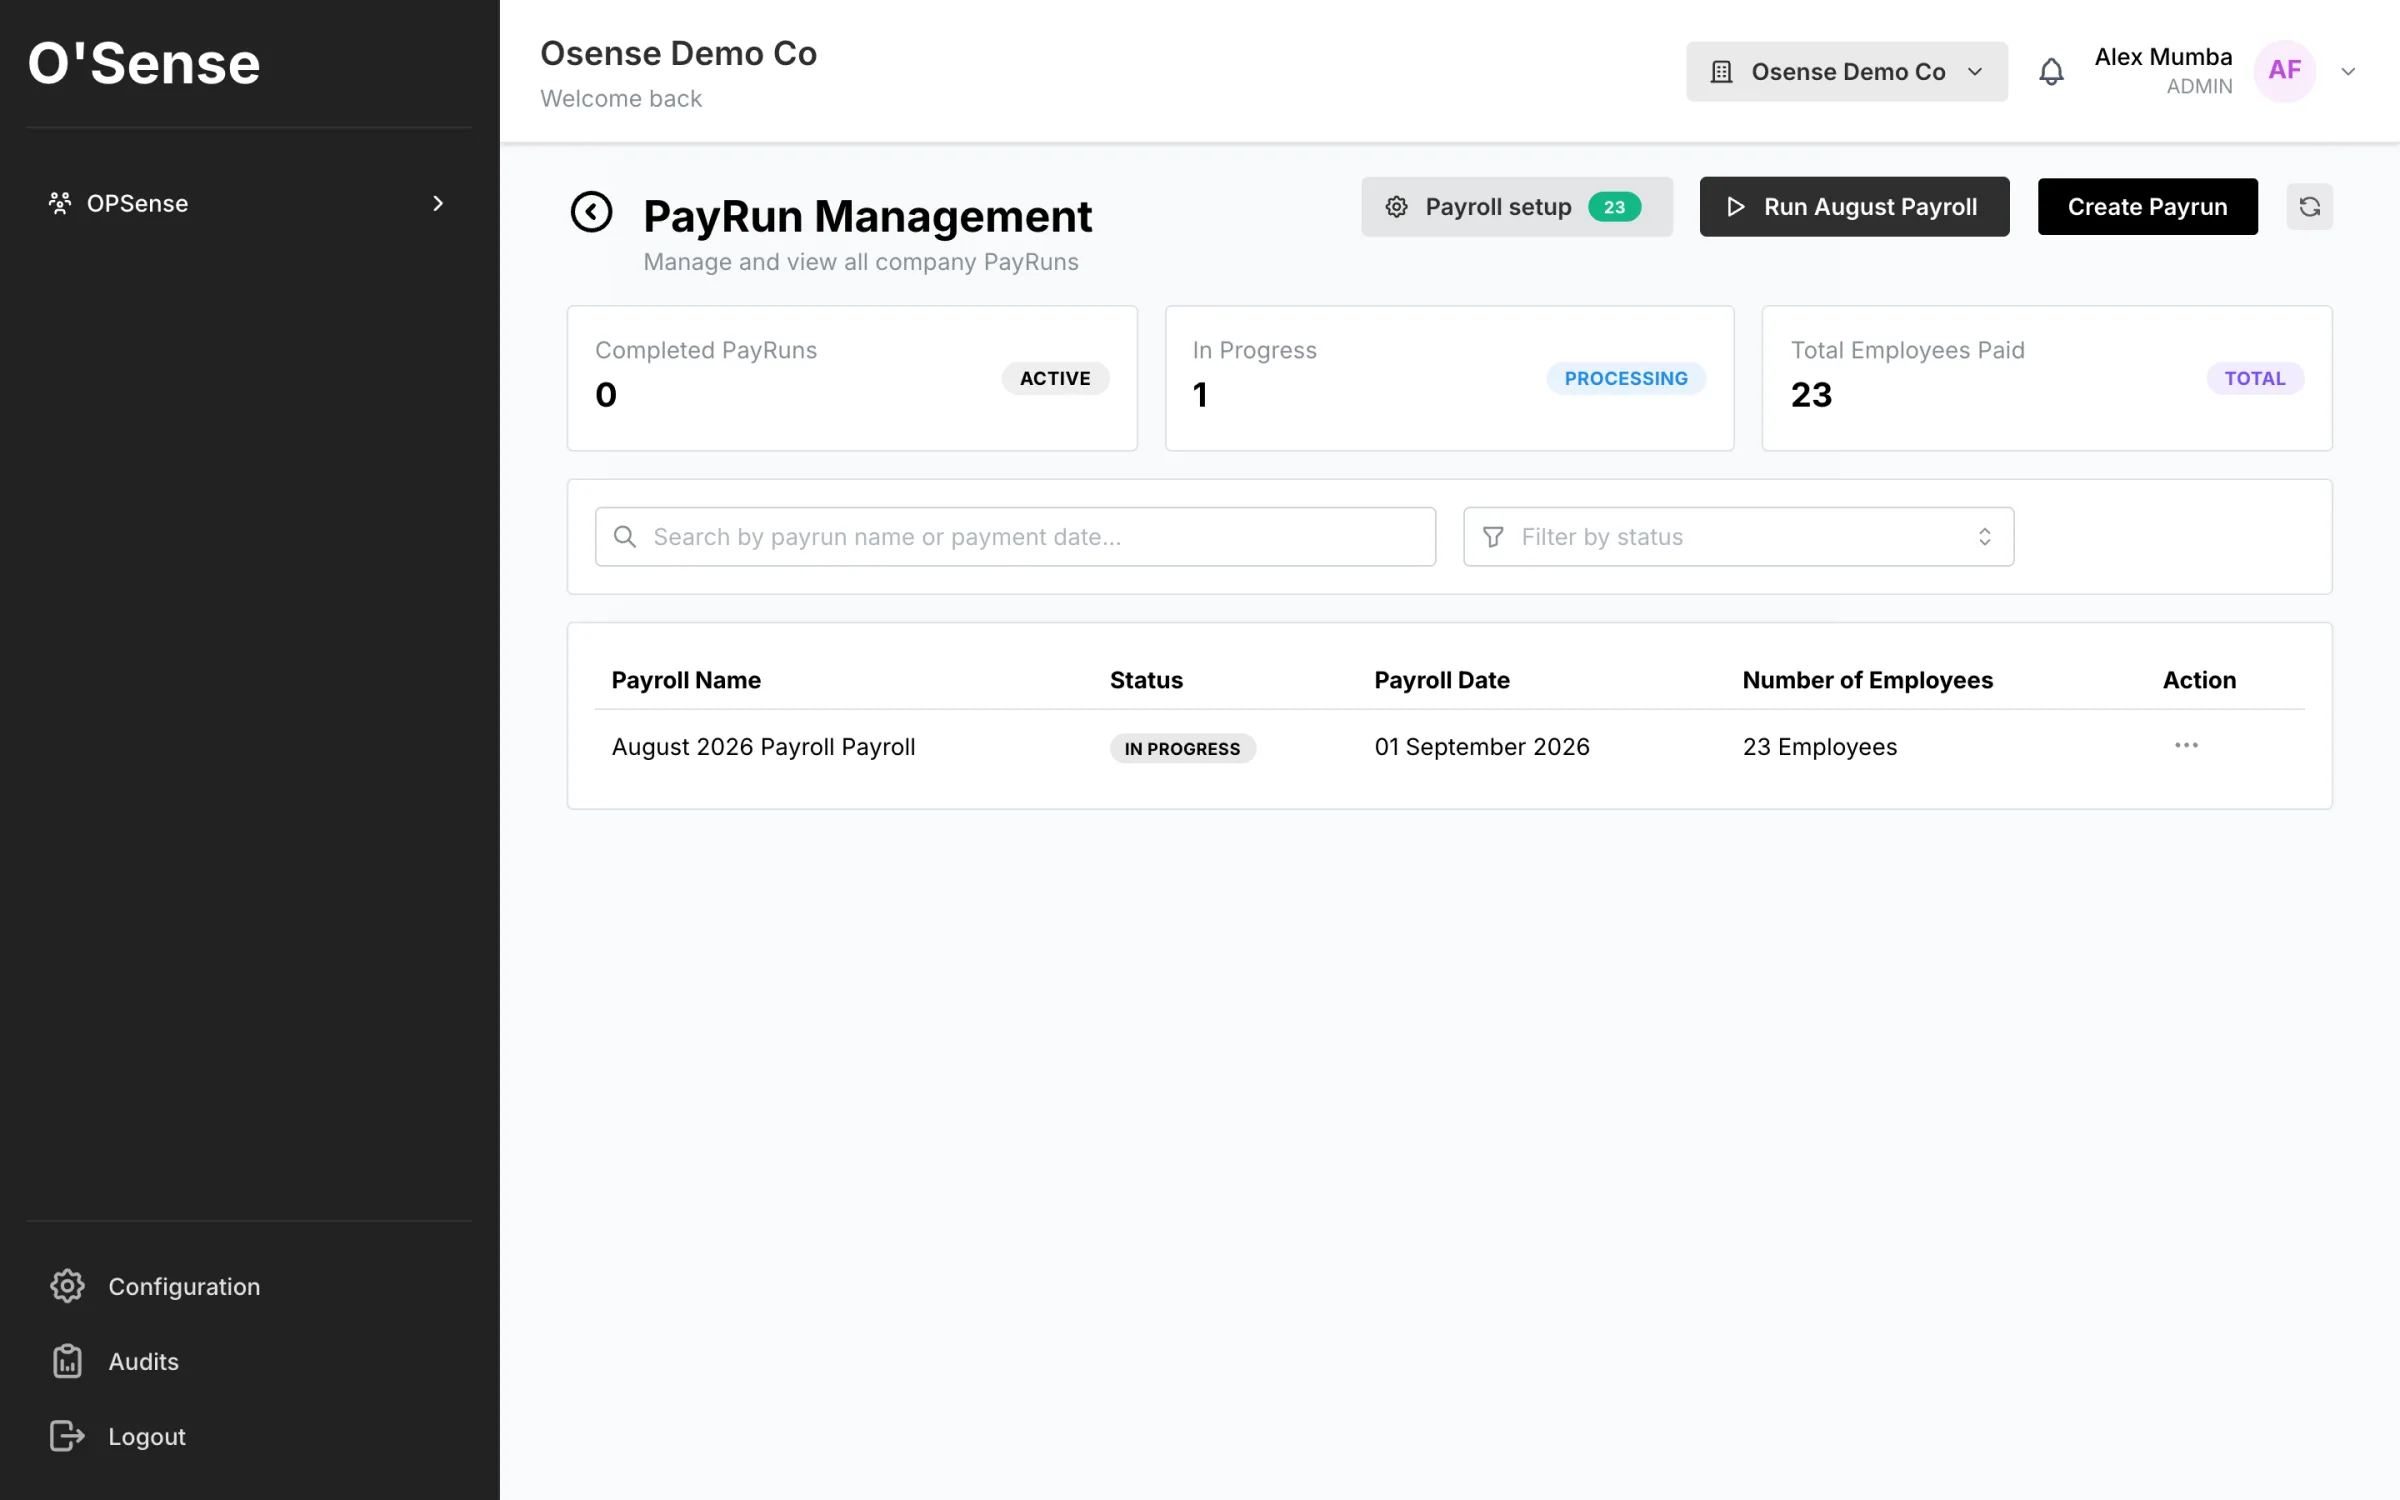Focus the payrun search input field

[x=1015, y=537]
